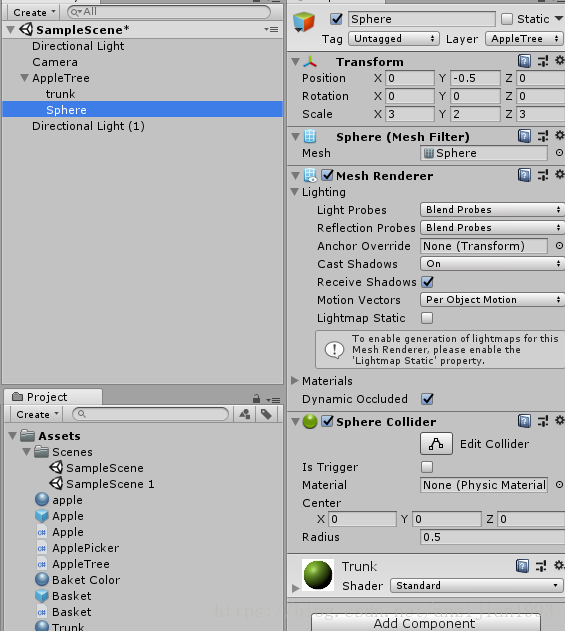Click the GameObject cube icon in Inspector
Image resolution: width=565 pixels, height=631 pixels.
coord(304,22)
